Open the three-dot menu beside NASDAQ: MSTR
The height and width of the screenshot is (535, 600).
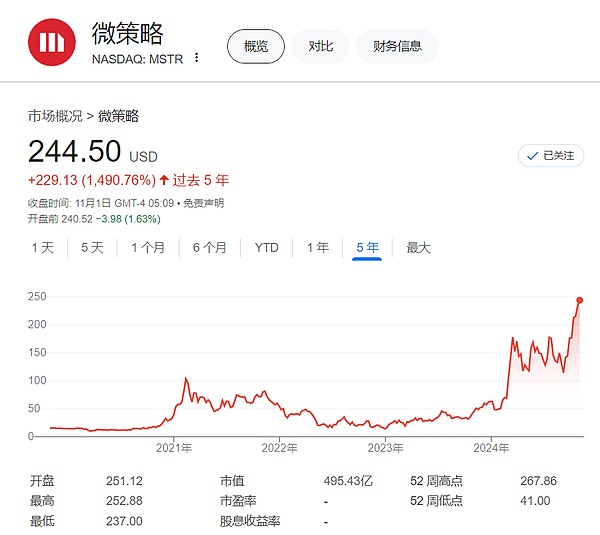coord(196,58)
